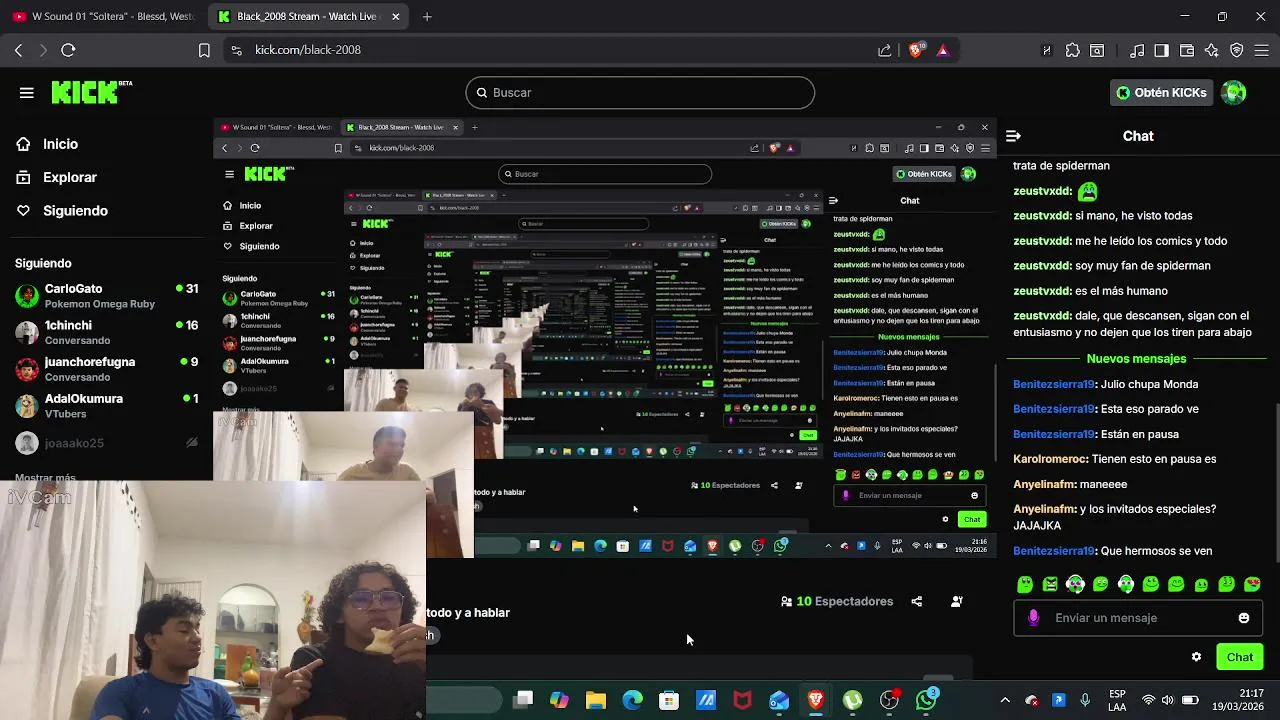Open volume control in system tray
The width and height of the screenshot is (1280, 720).
tap(1169, 700)
